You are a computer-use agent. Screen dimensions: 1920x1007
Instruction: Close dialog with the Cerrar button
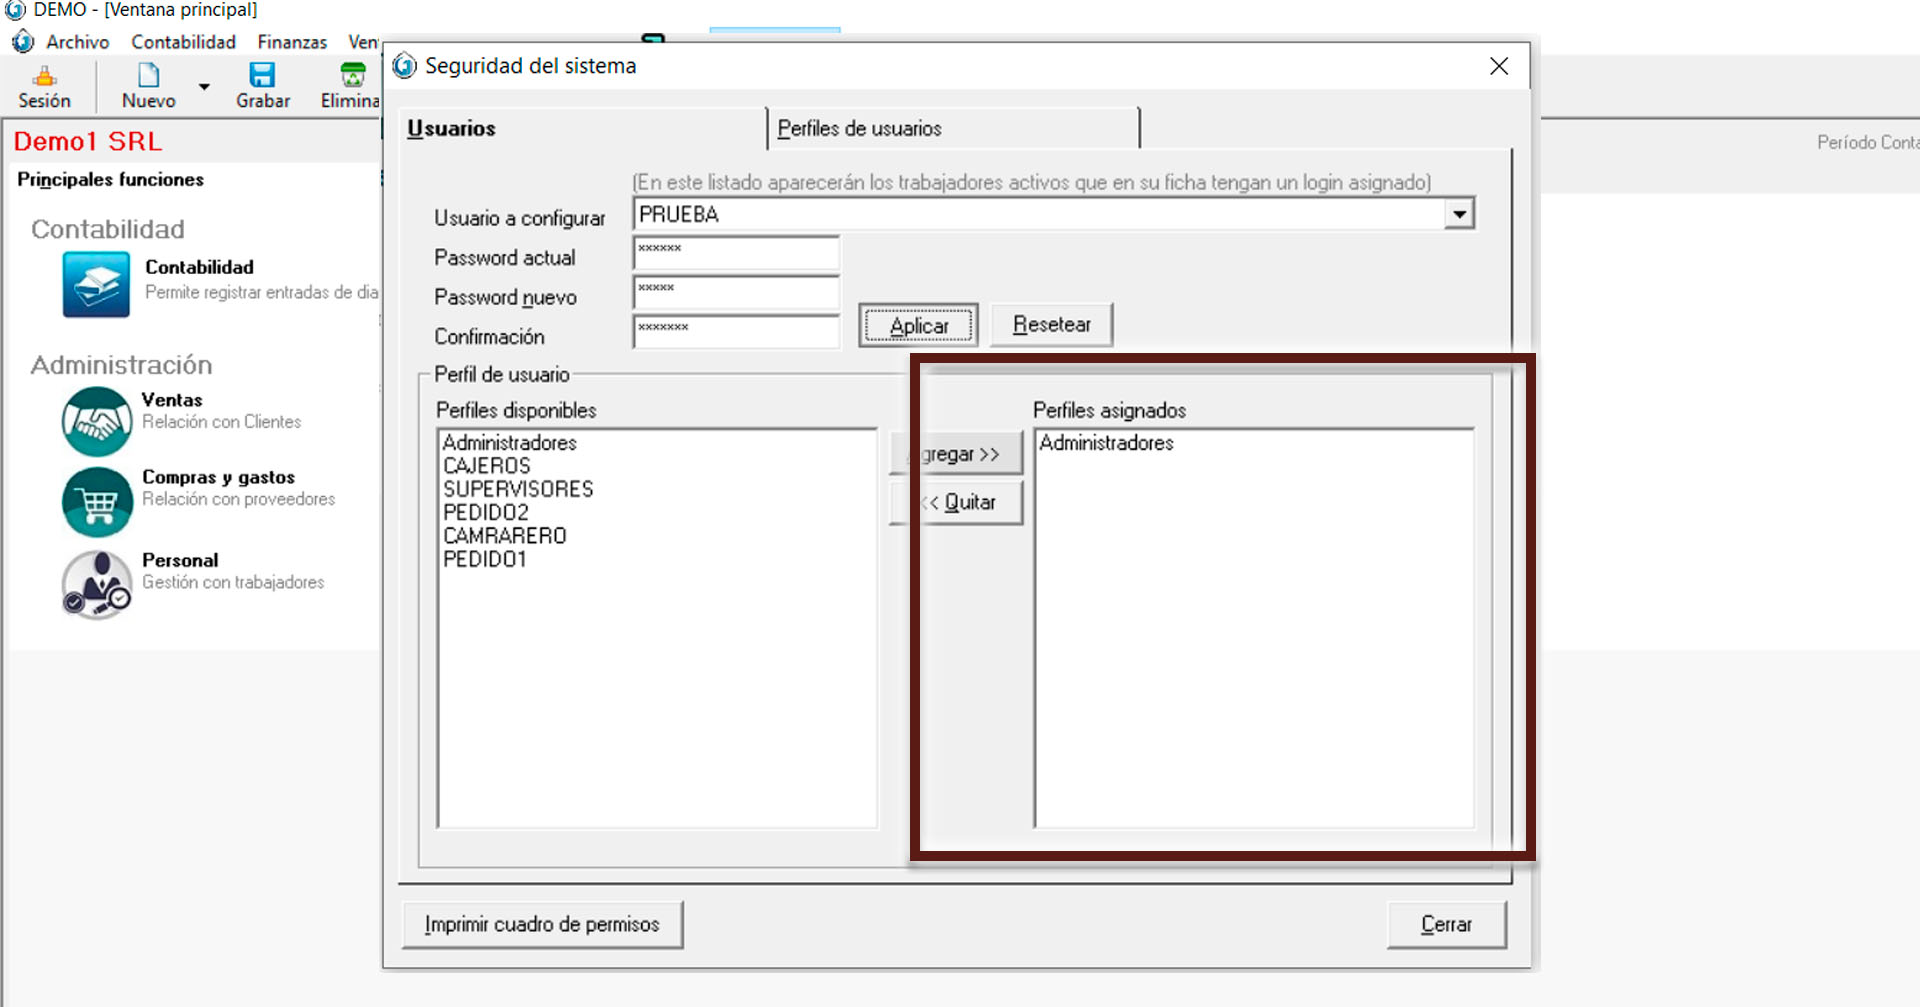click(x=1446, y=924)
